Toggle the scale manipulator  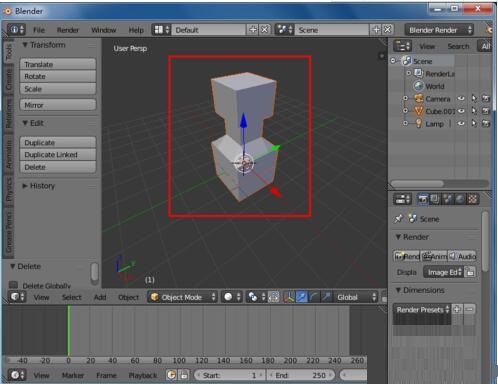click(x=326, y=297)
